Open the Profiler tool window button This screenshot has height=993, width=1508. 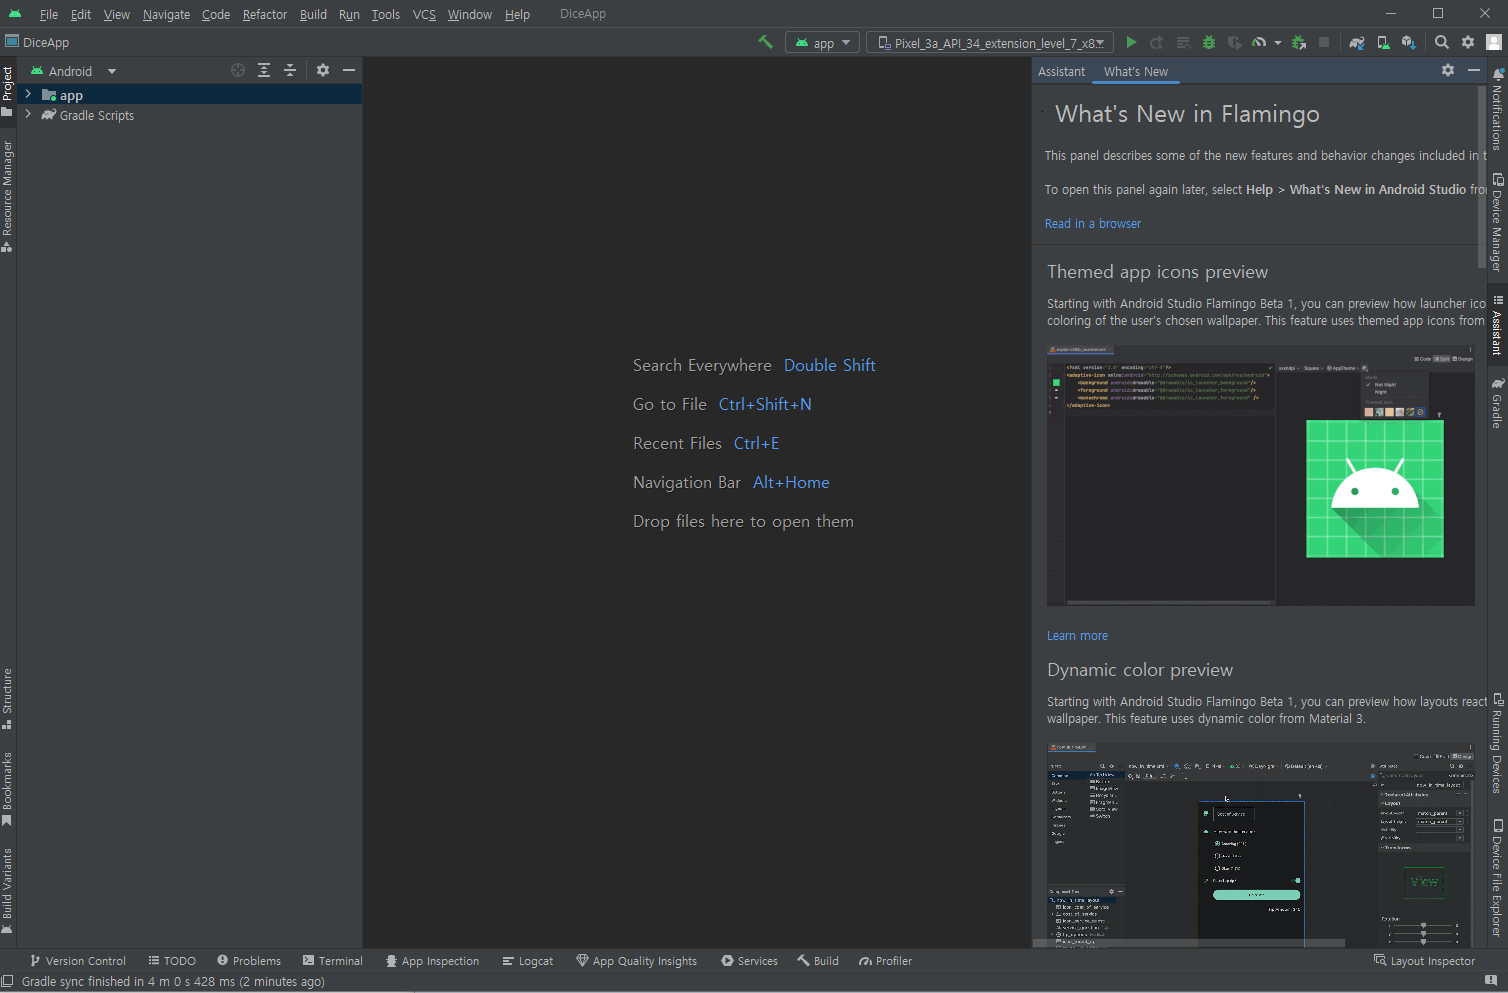point(886,961)
